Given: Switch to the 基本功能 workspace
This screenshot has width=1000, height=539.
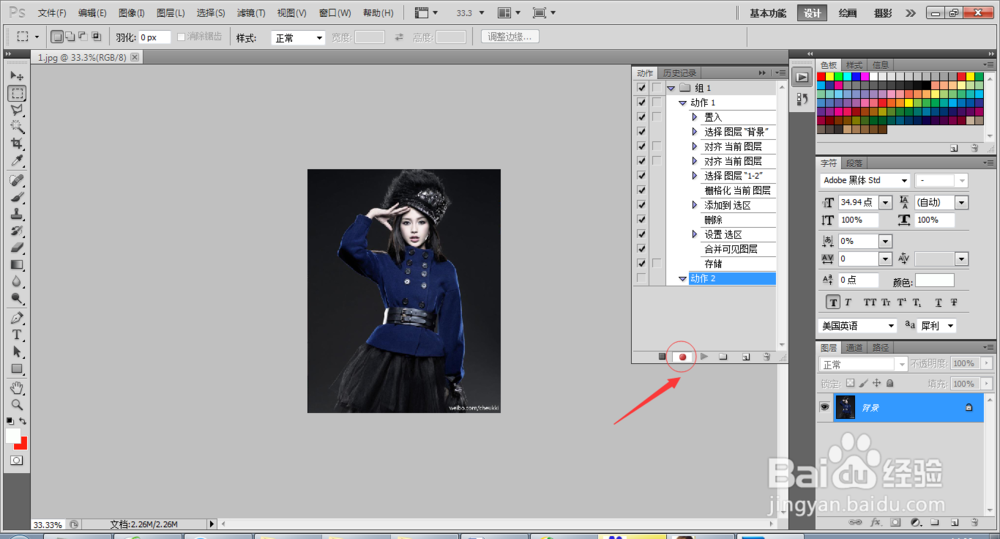Looking at the screenshot, I should (768, 13).
